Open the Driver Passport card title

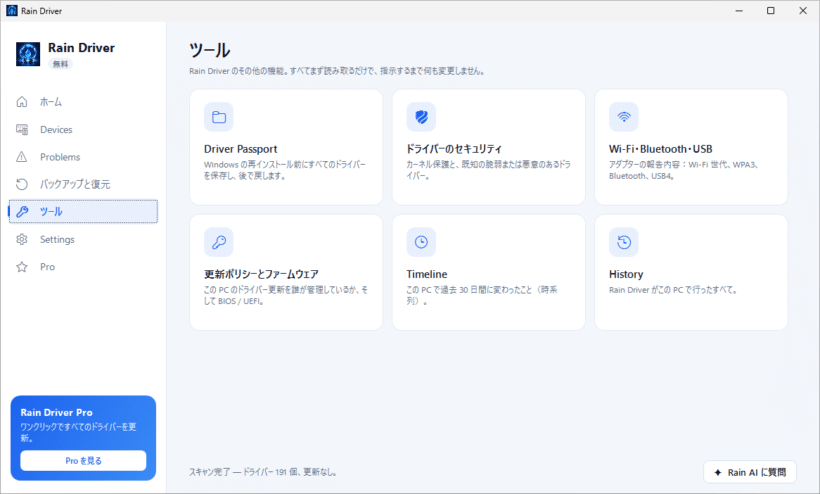241,149
